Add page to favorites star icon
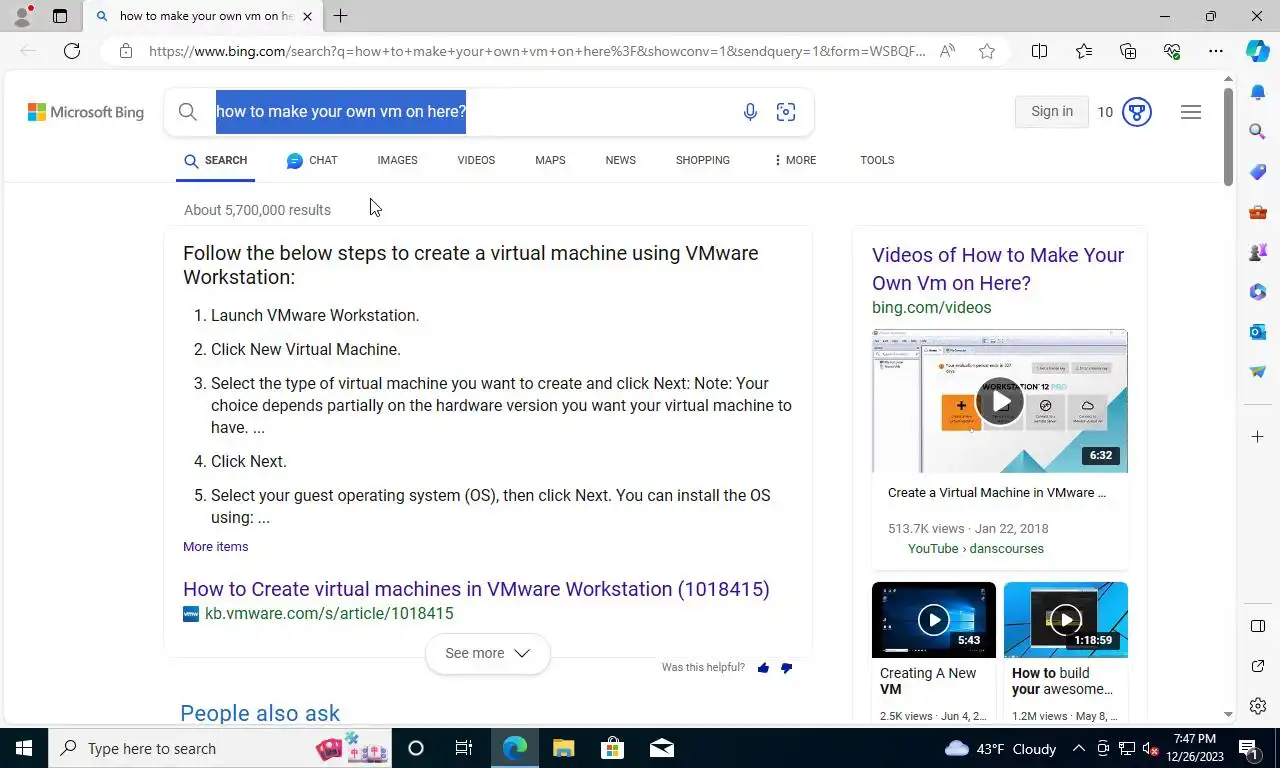 click(x=987, y=51)
